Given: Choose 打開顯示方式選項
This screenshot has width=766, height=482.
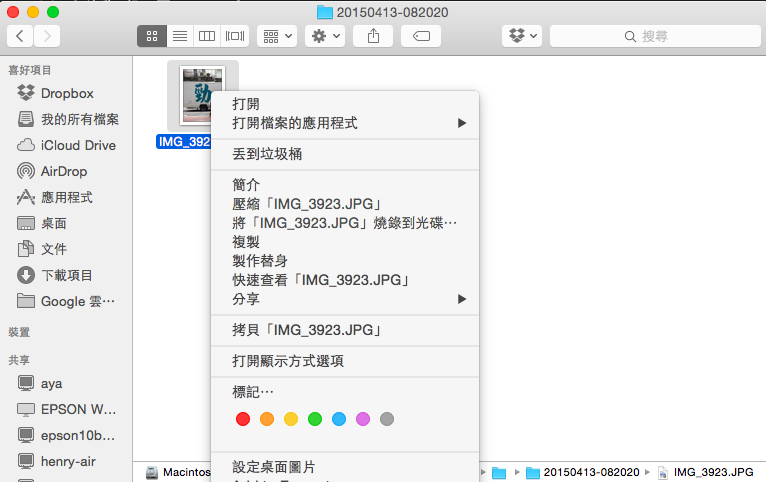Looking at the screenshot, I should click(x=345, y=361).
